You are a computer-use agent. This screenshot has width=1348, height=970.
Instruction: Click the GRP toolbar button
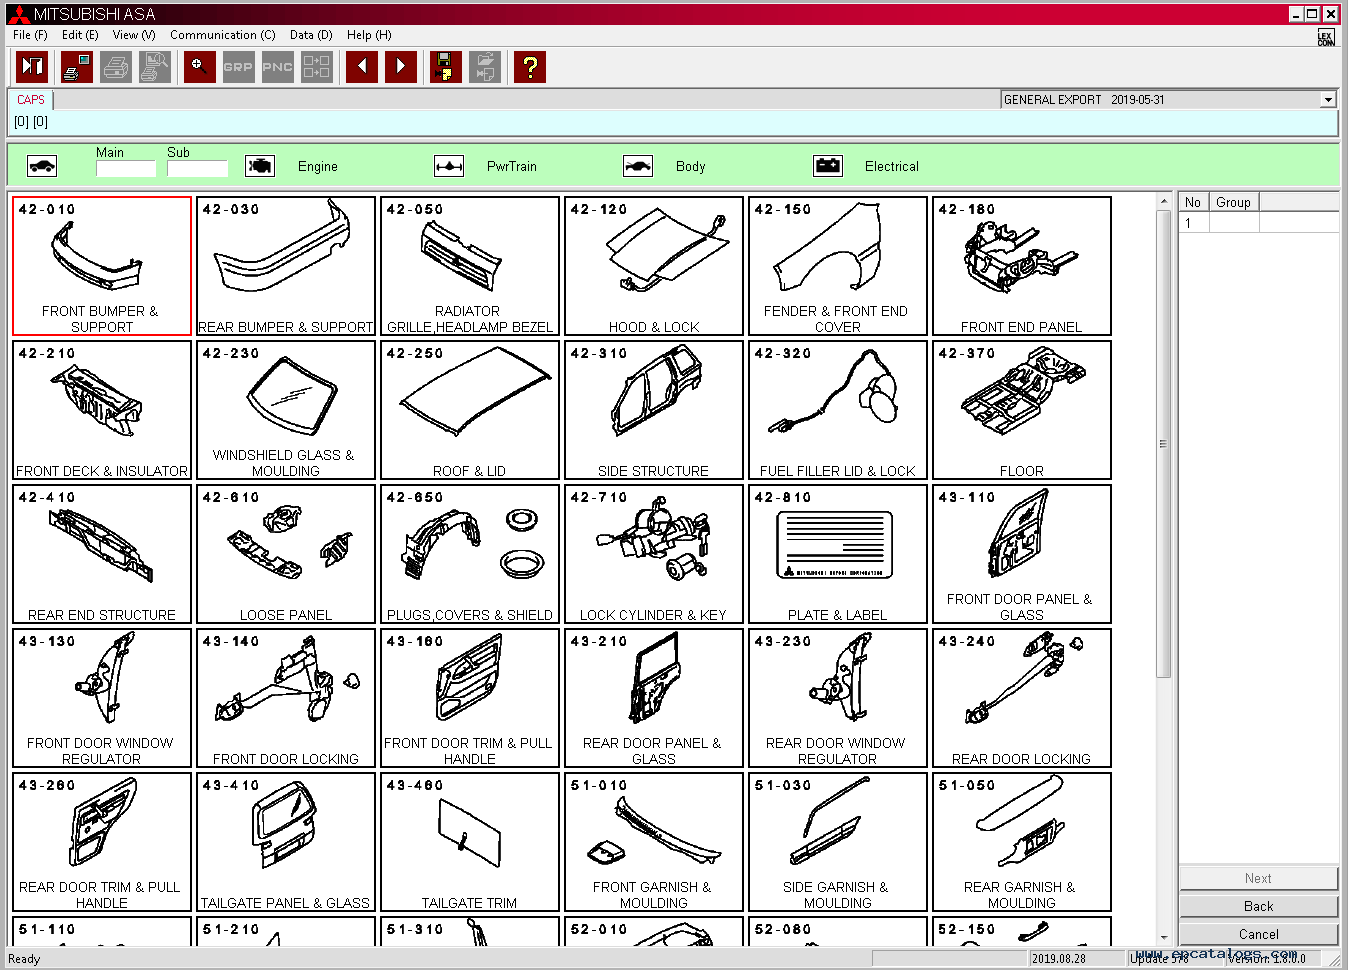point(238,67)
